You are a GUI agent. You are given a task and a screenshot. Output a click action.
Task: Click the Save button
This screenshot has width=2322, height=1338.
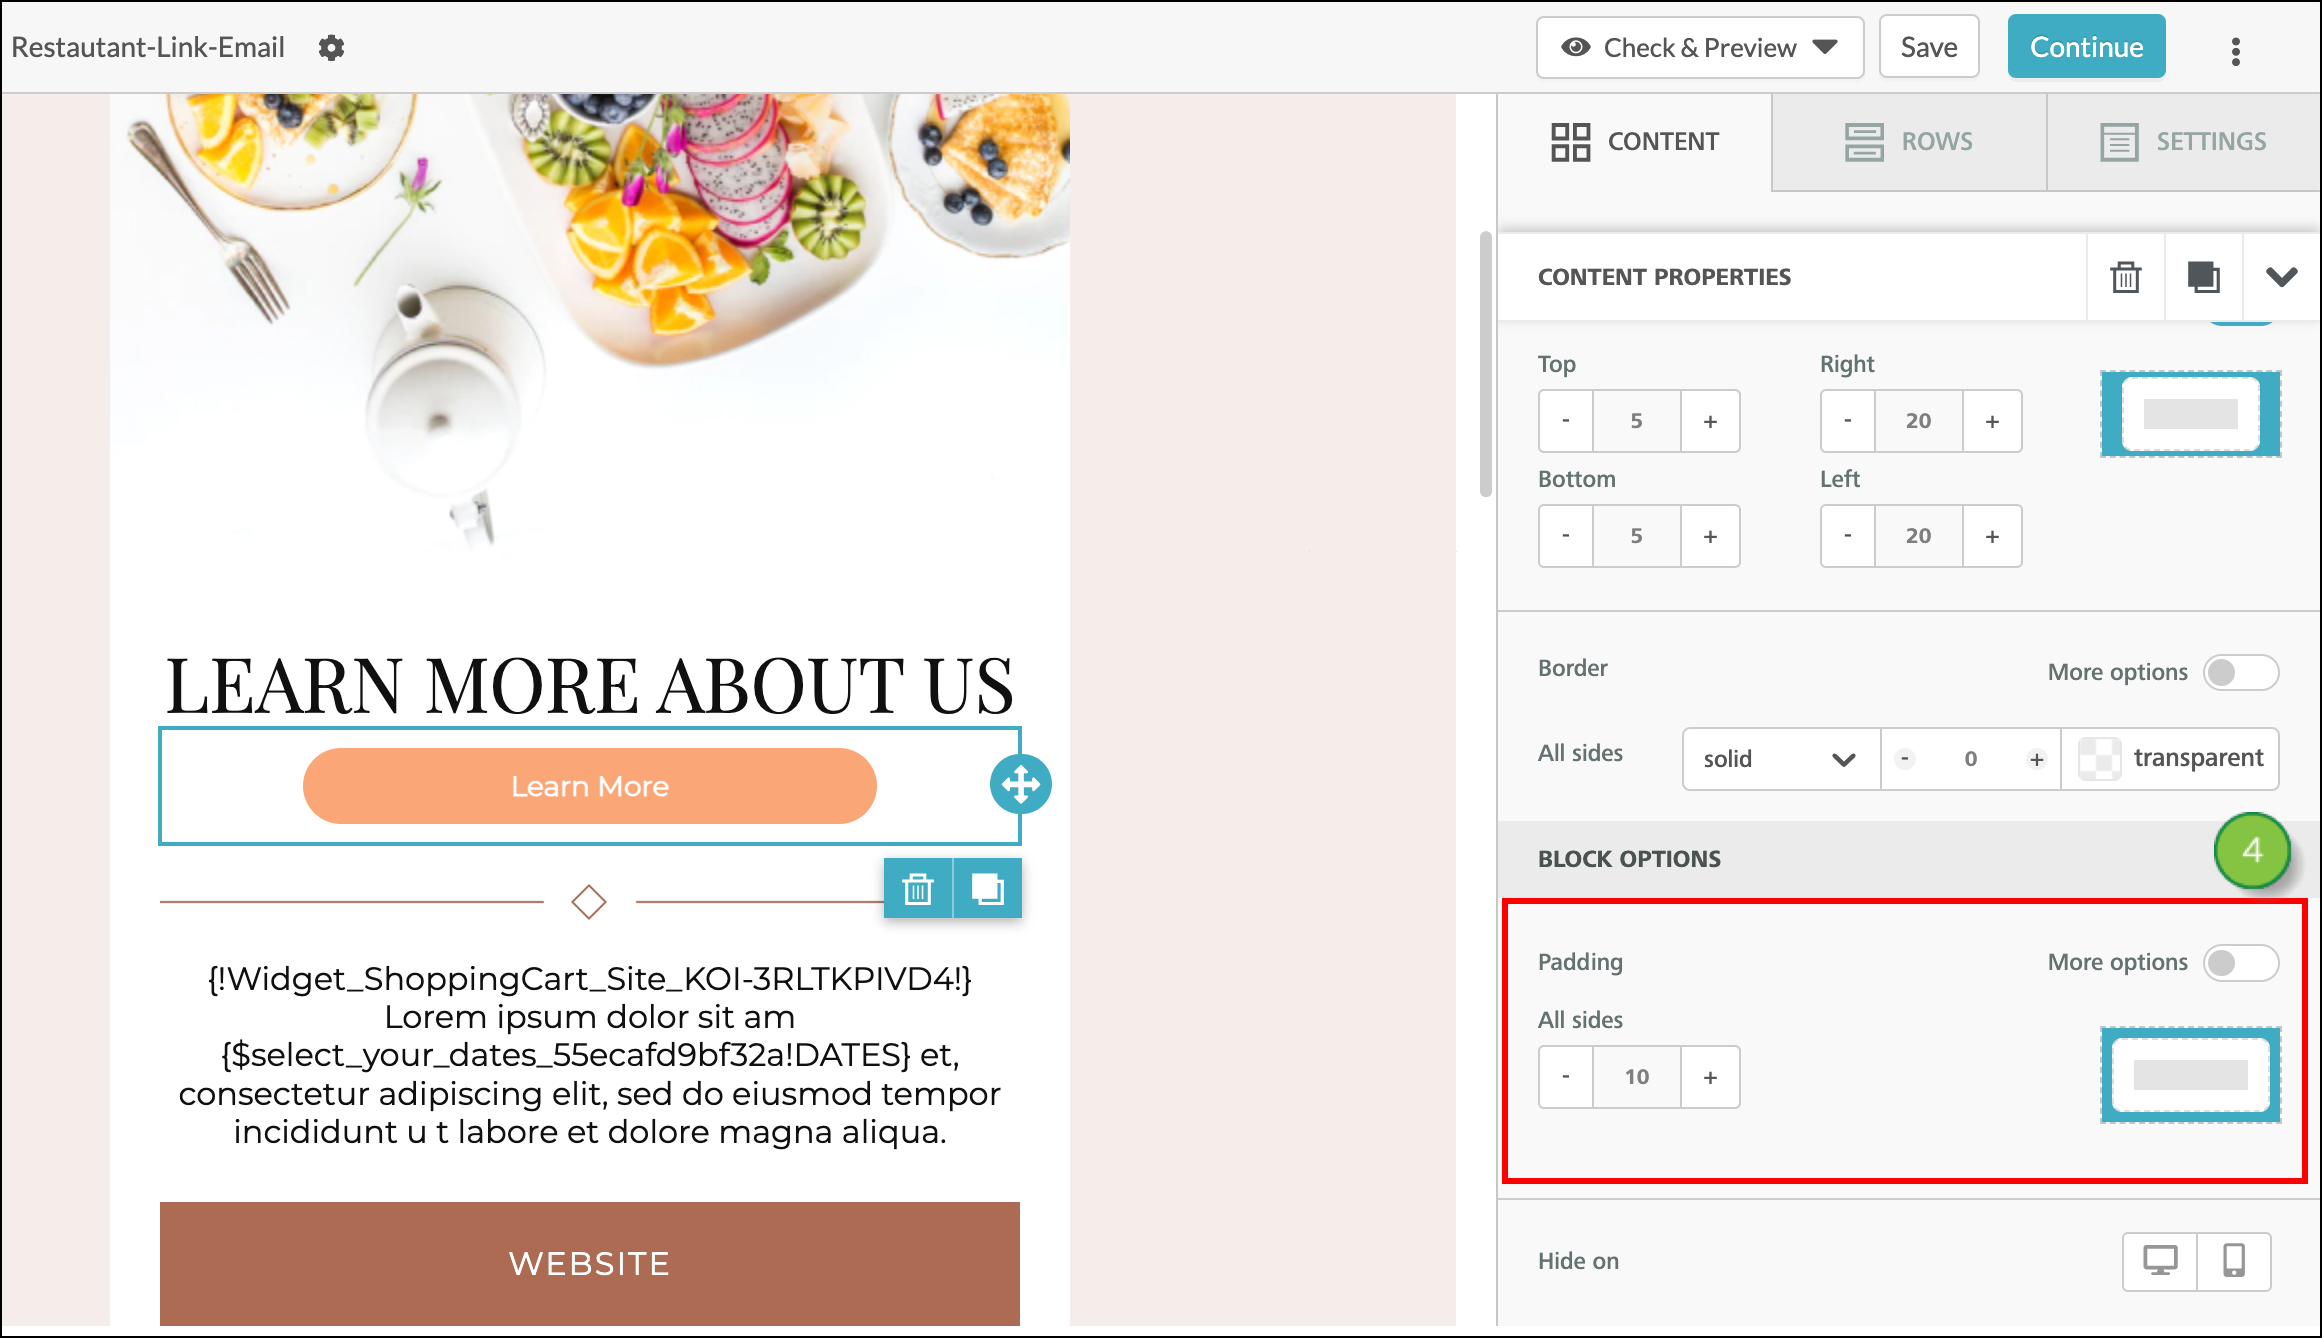click(x=1927, y=46)
